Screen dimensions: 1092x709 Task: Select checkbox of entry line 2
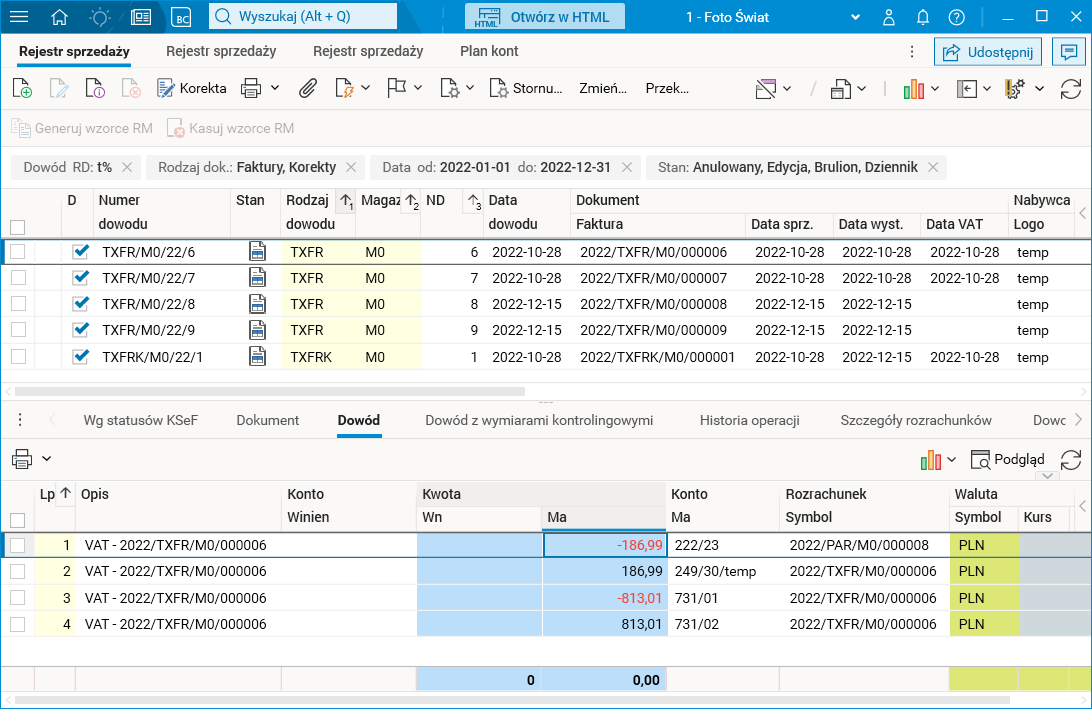(x=18, y=571)
